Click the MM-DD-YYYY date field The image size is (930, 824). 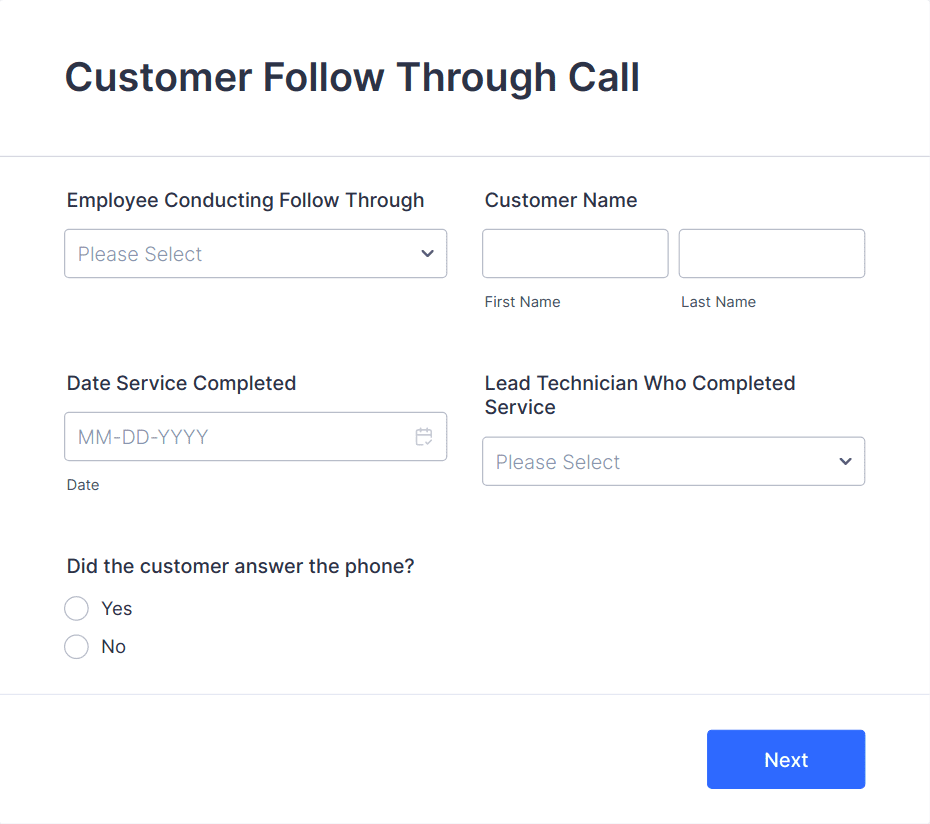pos(255,437)
